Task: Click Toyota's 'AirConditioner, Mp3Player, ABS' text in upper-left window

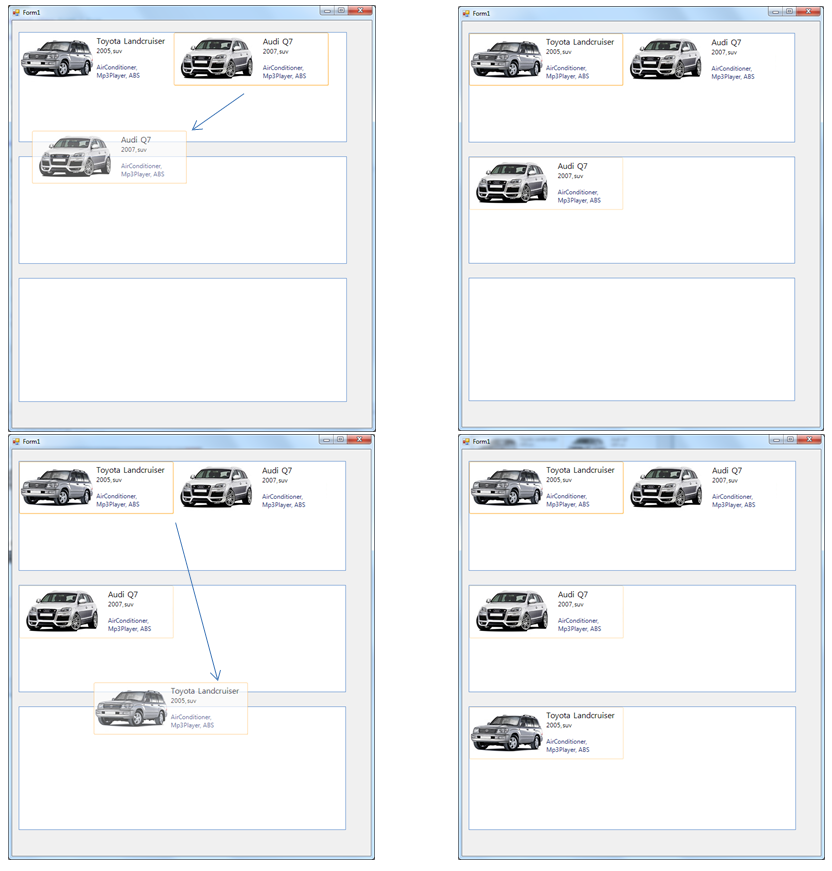Action: click(x=118, y=71)
